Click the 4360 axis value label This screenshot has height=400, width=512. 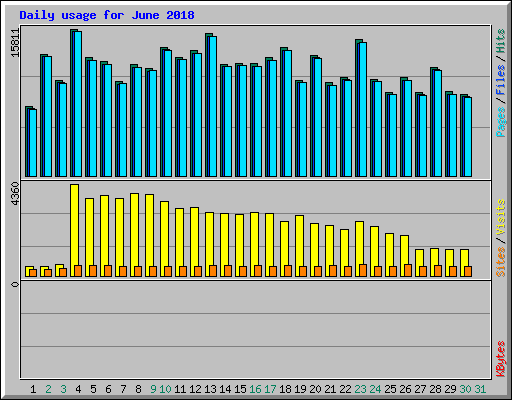pos(15,194)
